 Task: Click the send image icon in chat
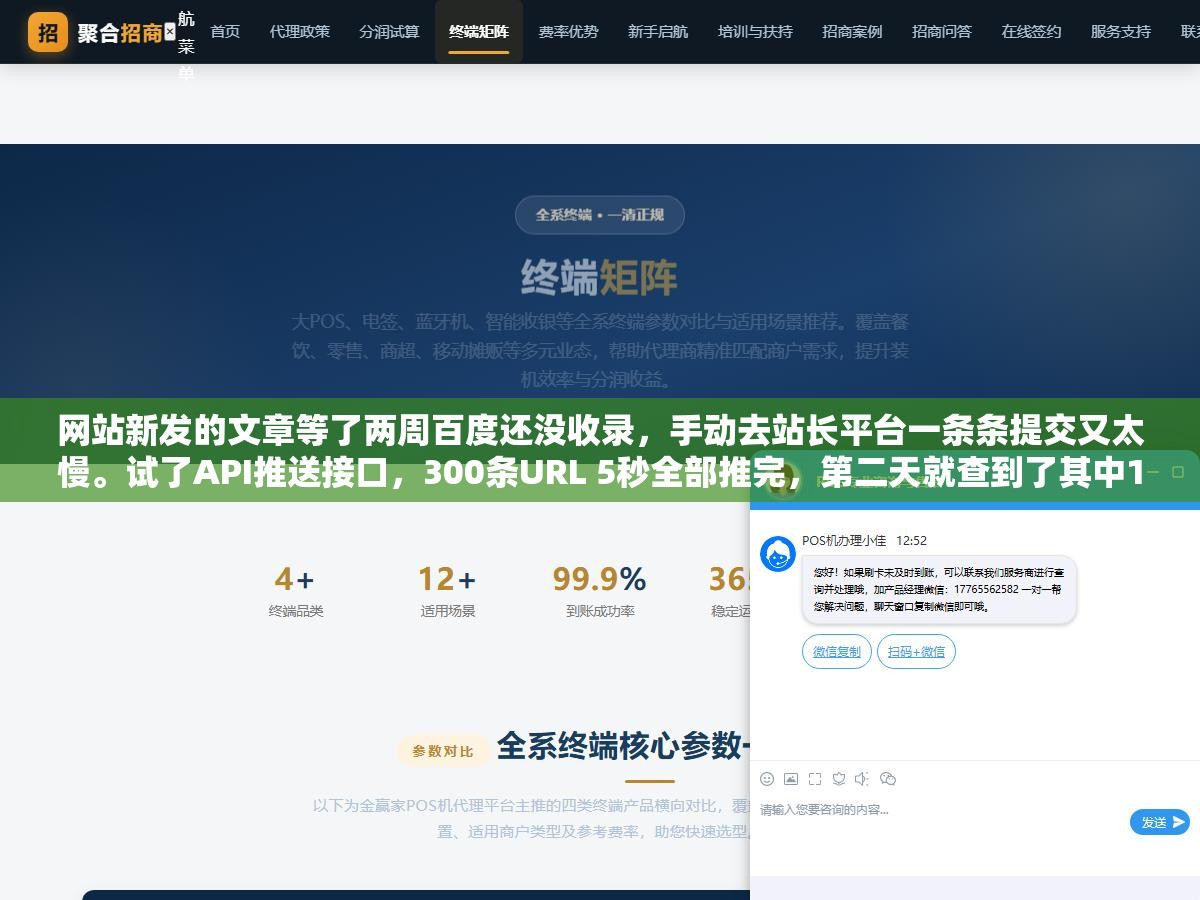791,779
